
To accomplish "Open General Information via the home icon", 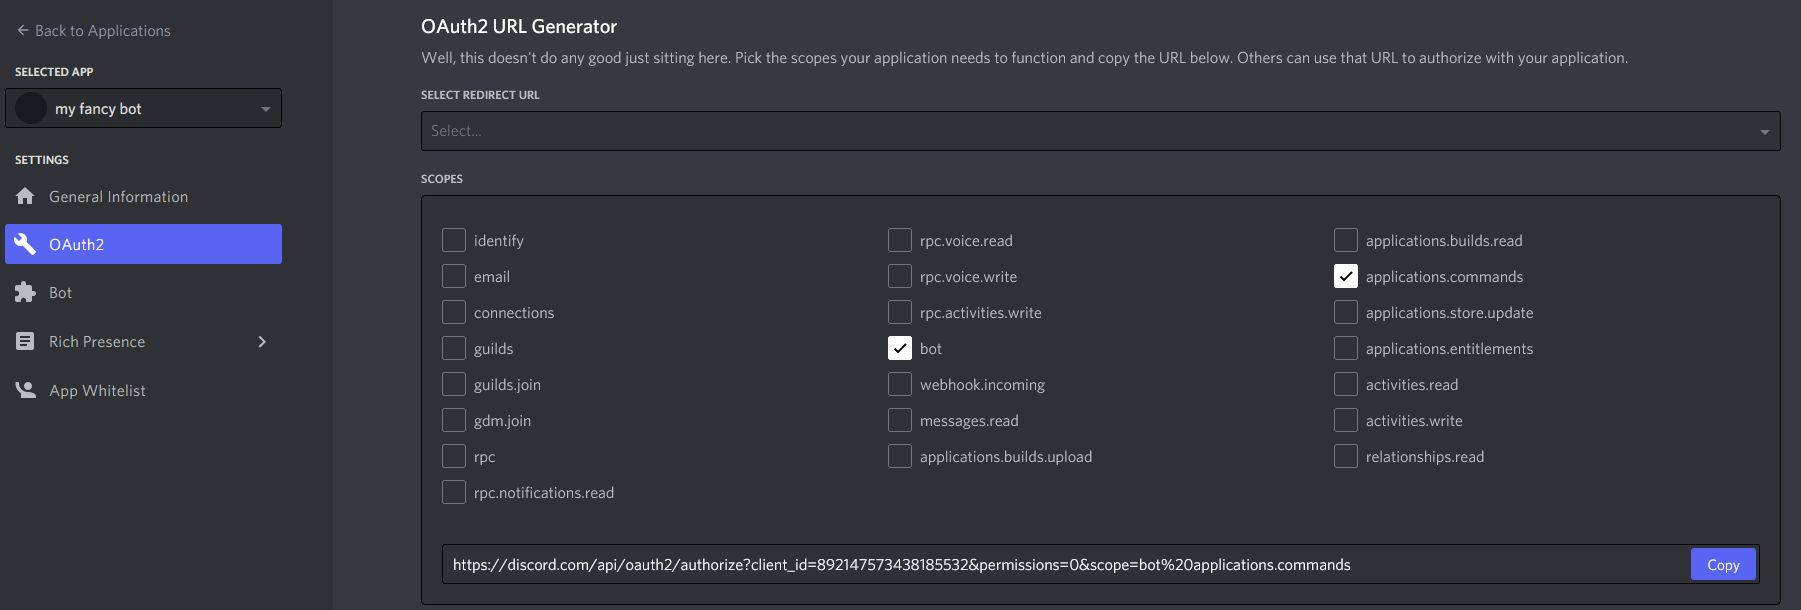I will click(26, 196).
